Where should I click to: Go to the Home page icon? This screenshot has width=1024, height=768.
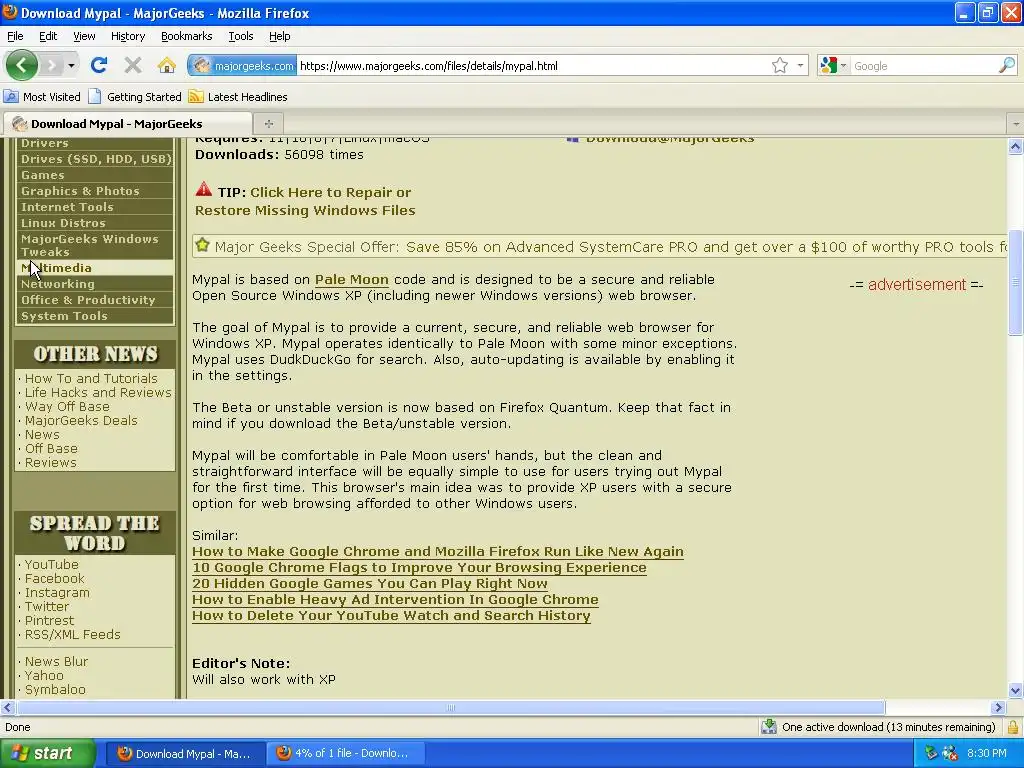click(x=167, y=65)
